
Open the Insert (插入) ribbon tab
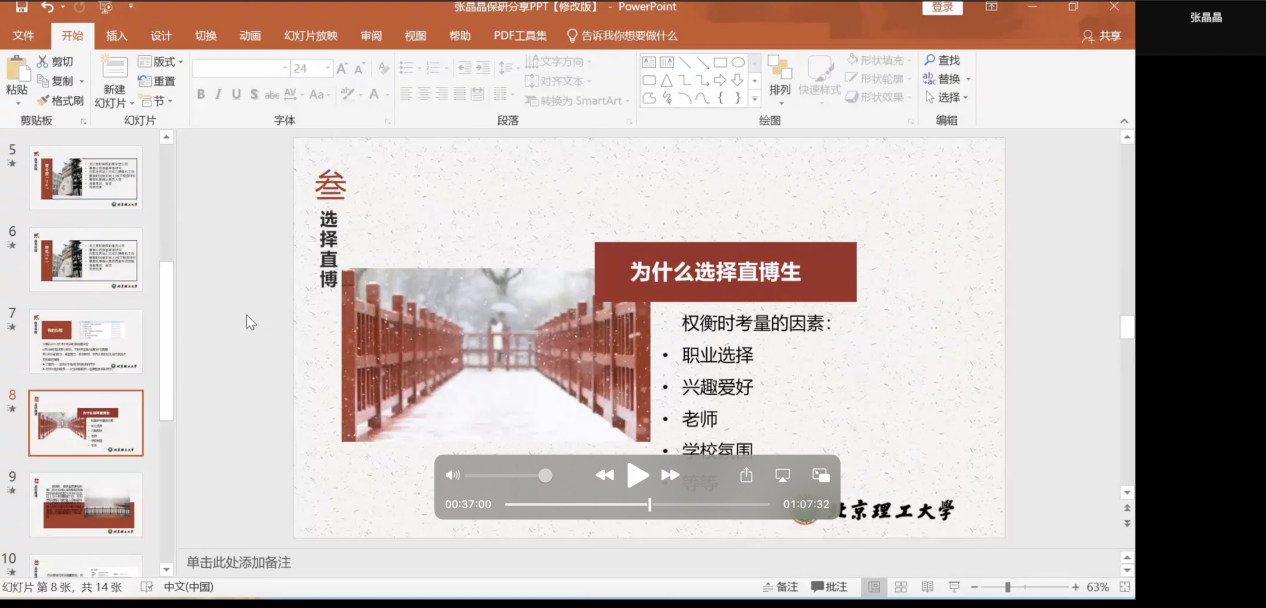coord(117,36)
